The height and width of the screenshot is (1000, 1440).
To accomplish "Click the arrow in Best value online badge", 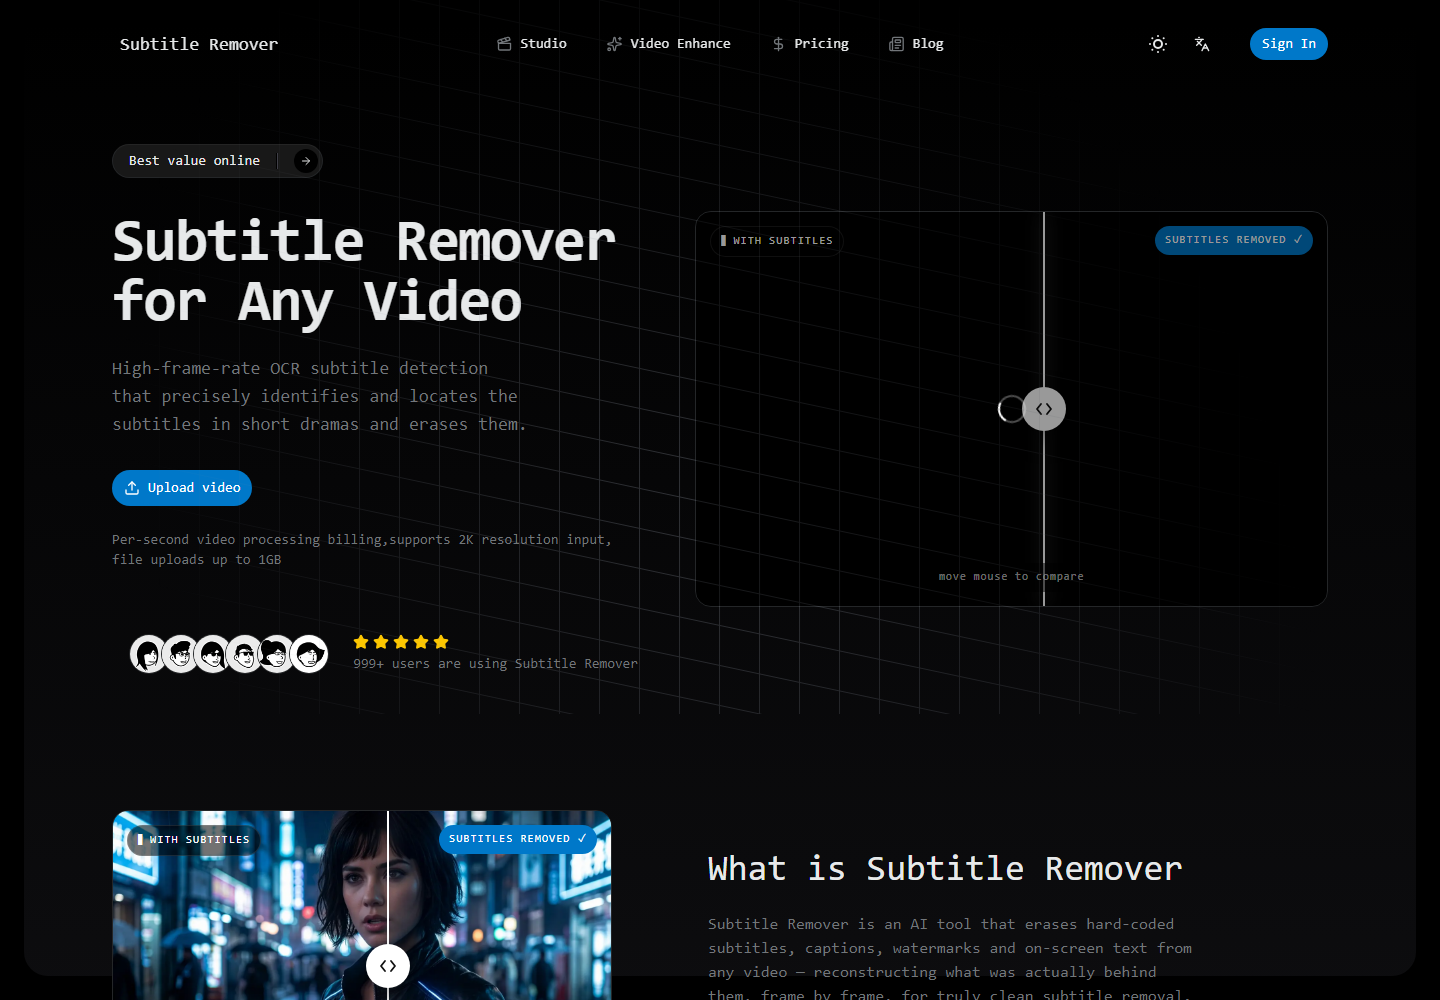I will click(306, 161).
